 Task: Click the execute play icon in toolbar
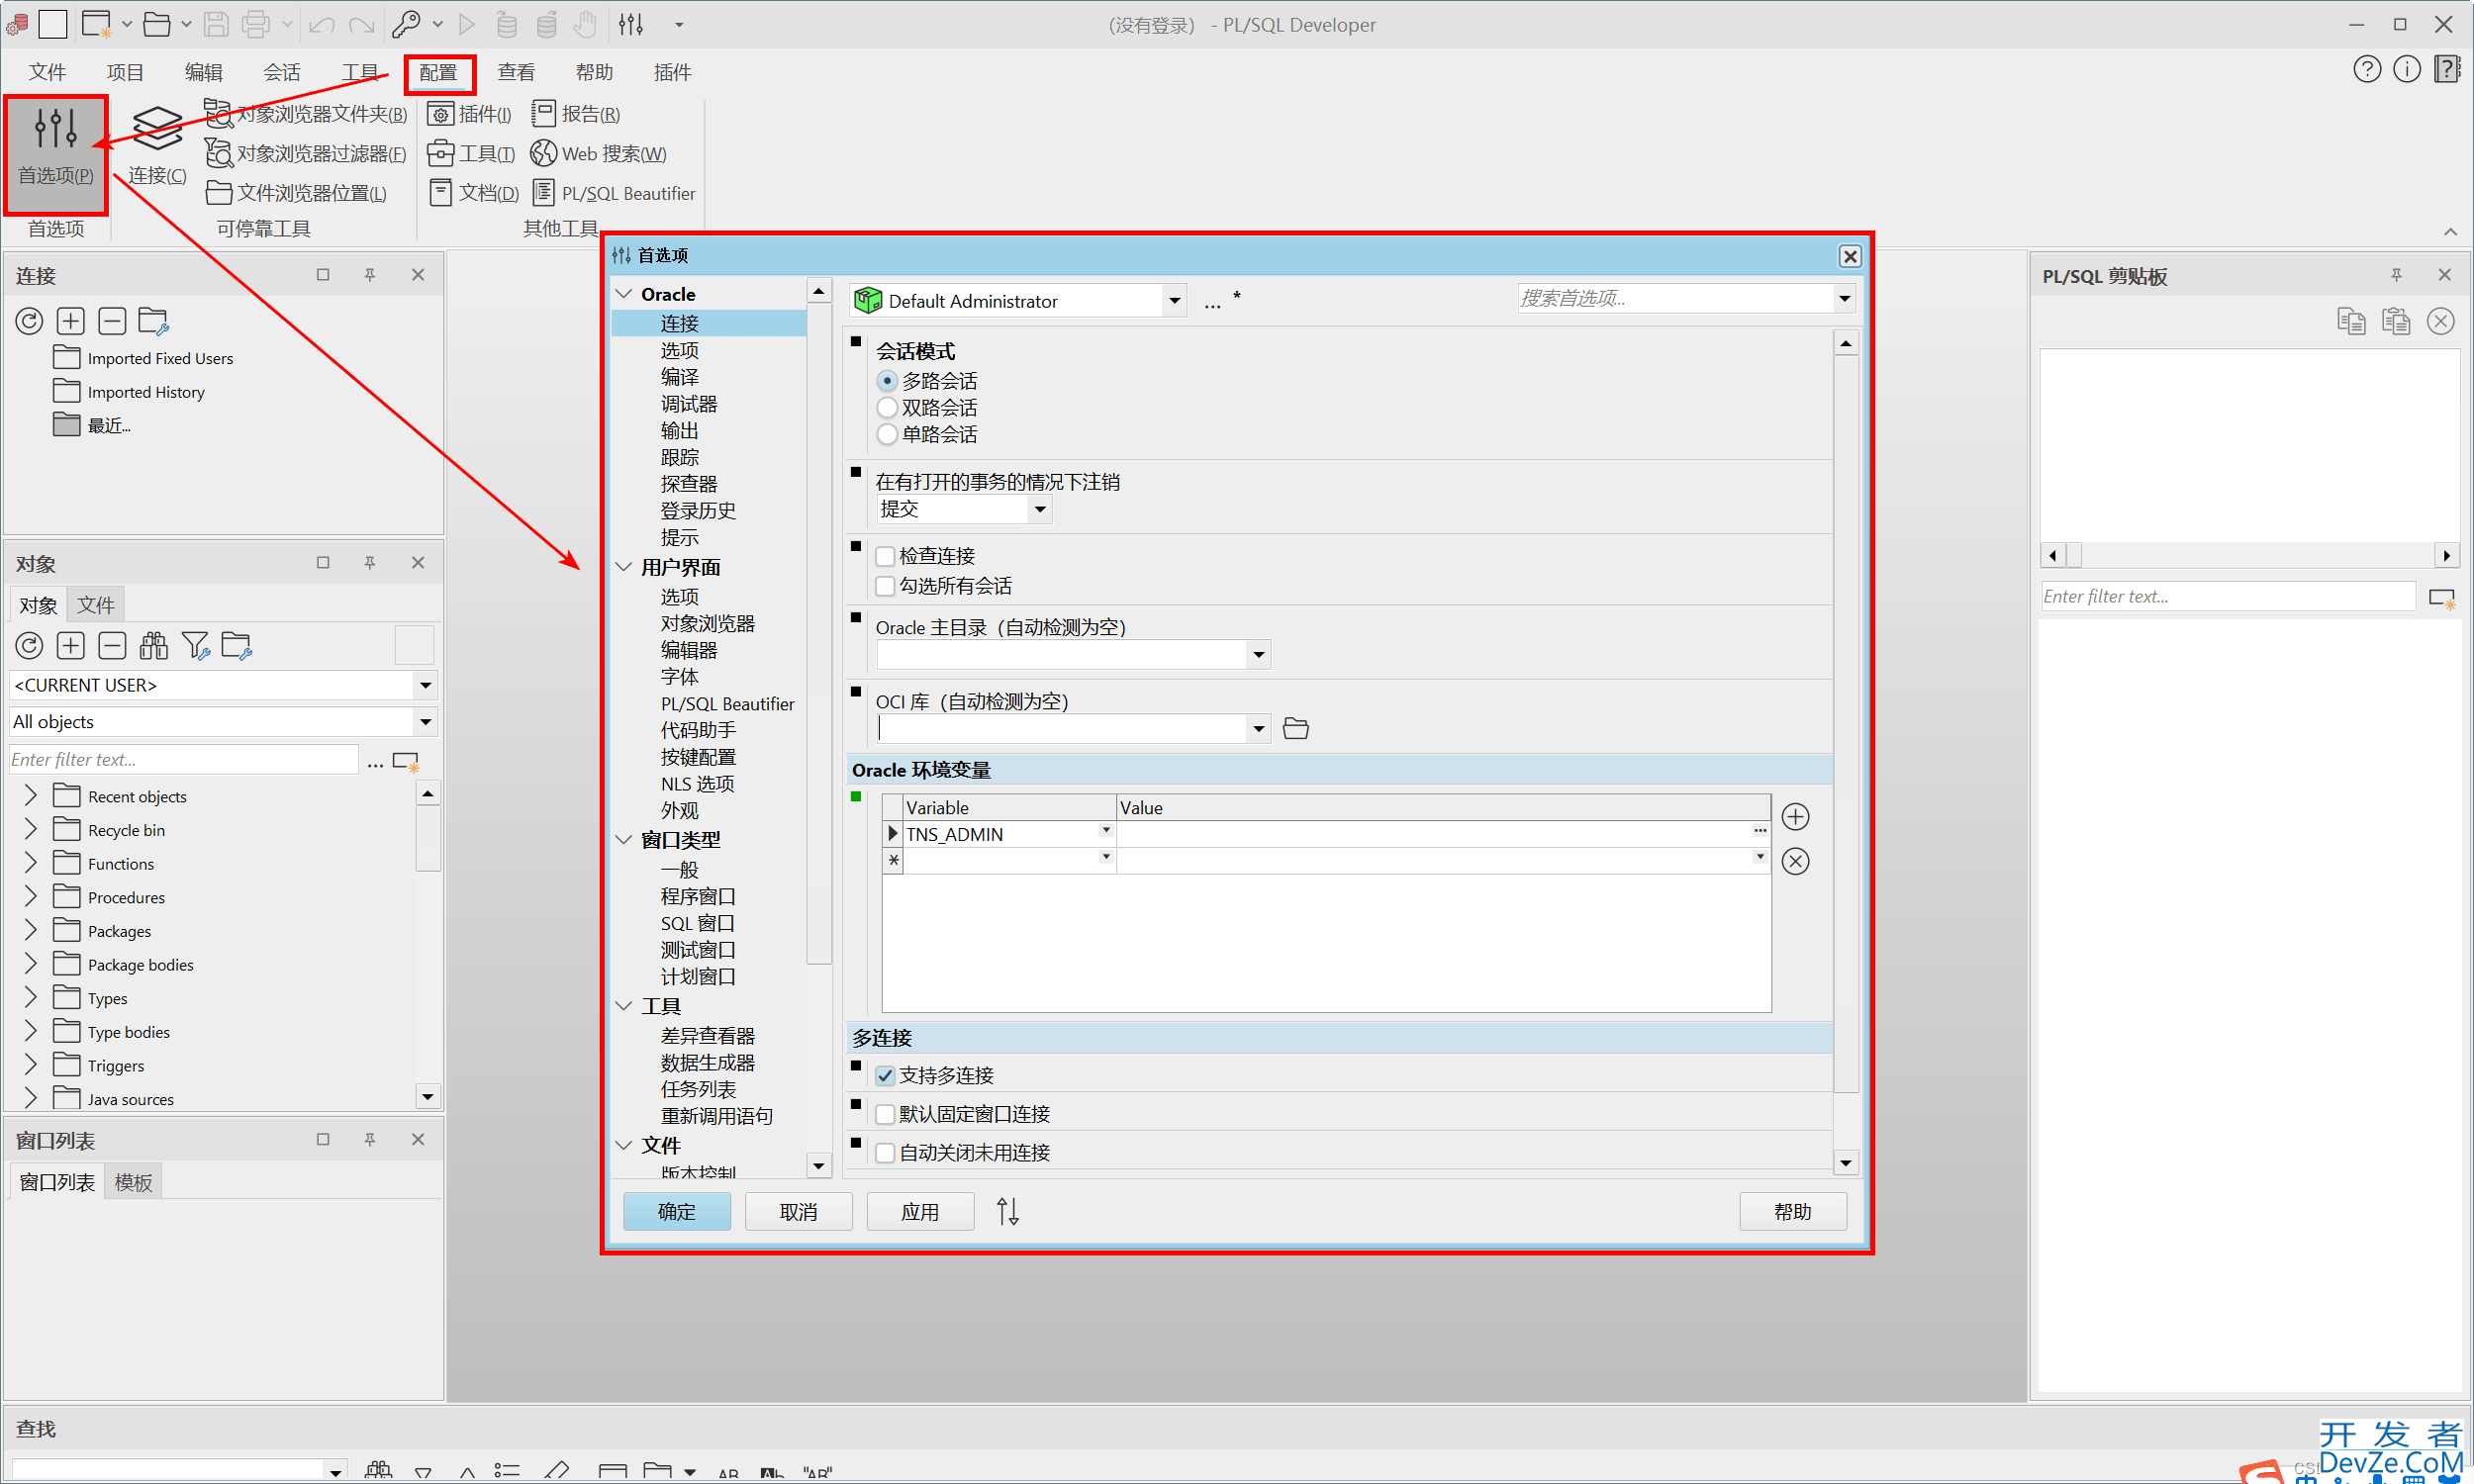[x=467, y=24]
